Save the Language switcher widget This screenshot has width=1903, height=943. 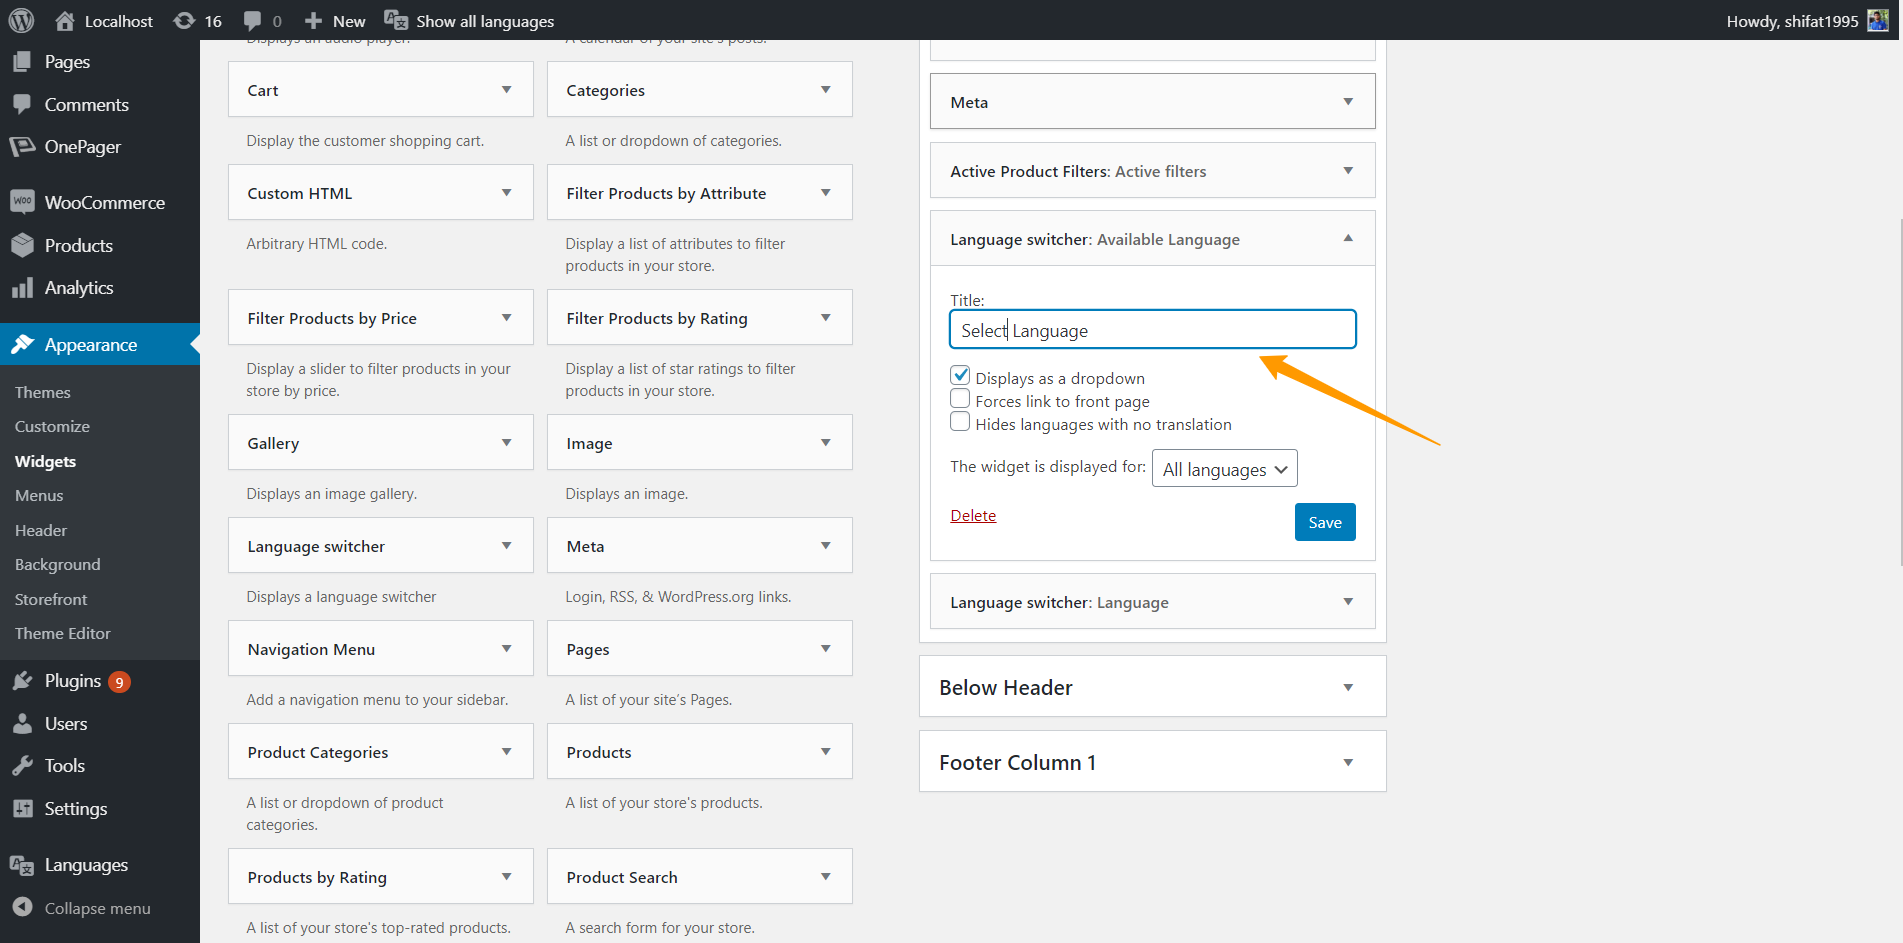1325,522
